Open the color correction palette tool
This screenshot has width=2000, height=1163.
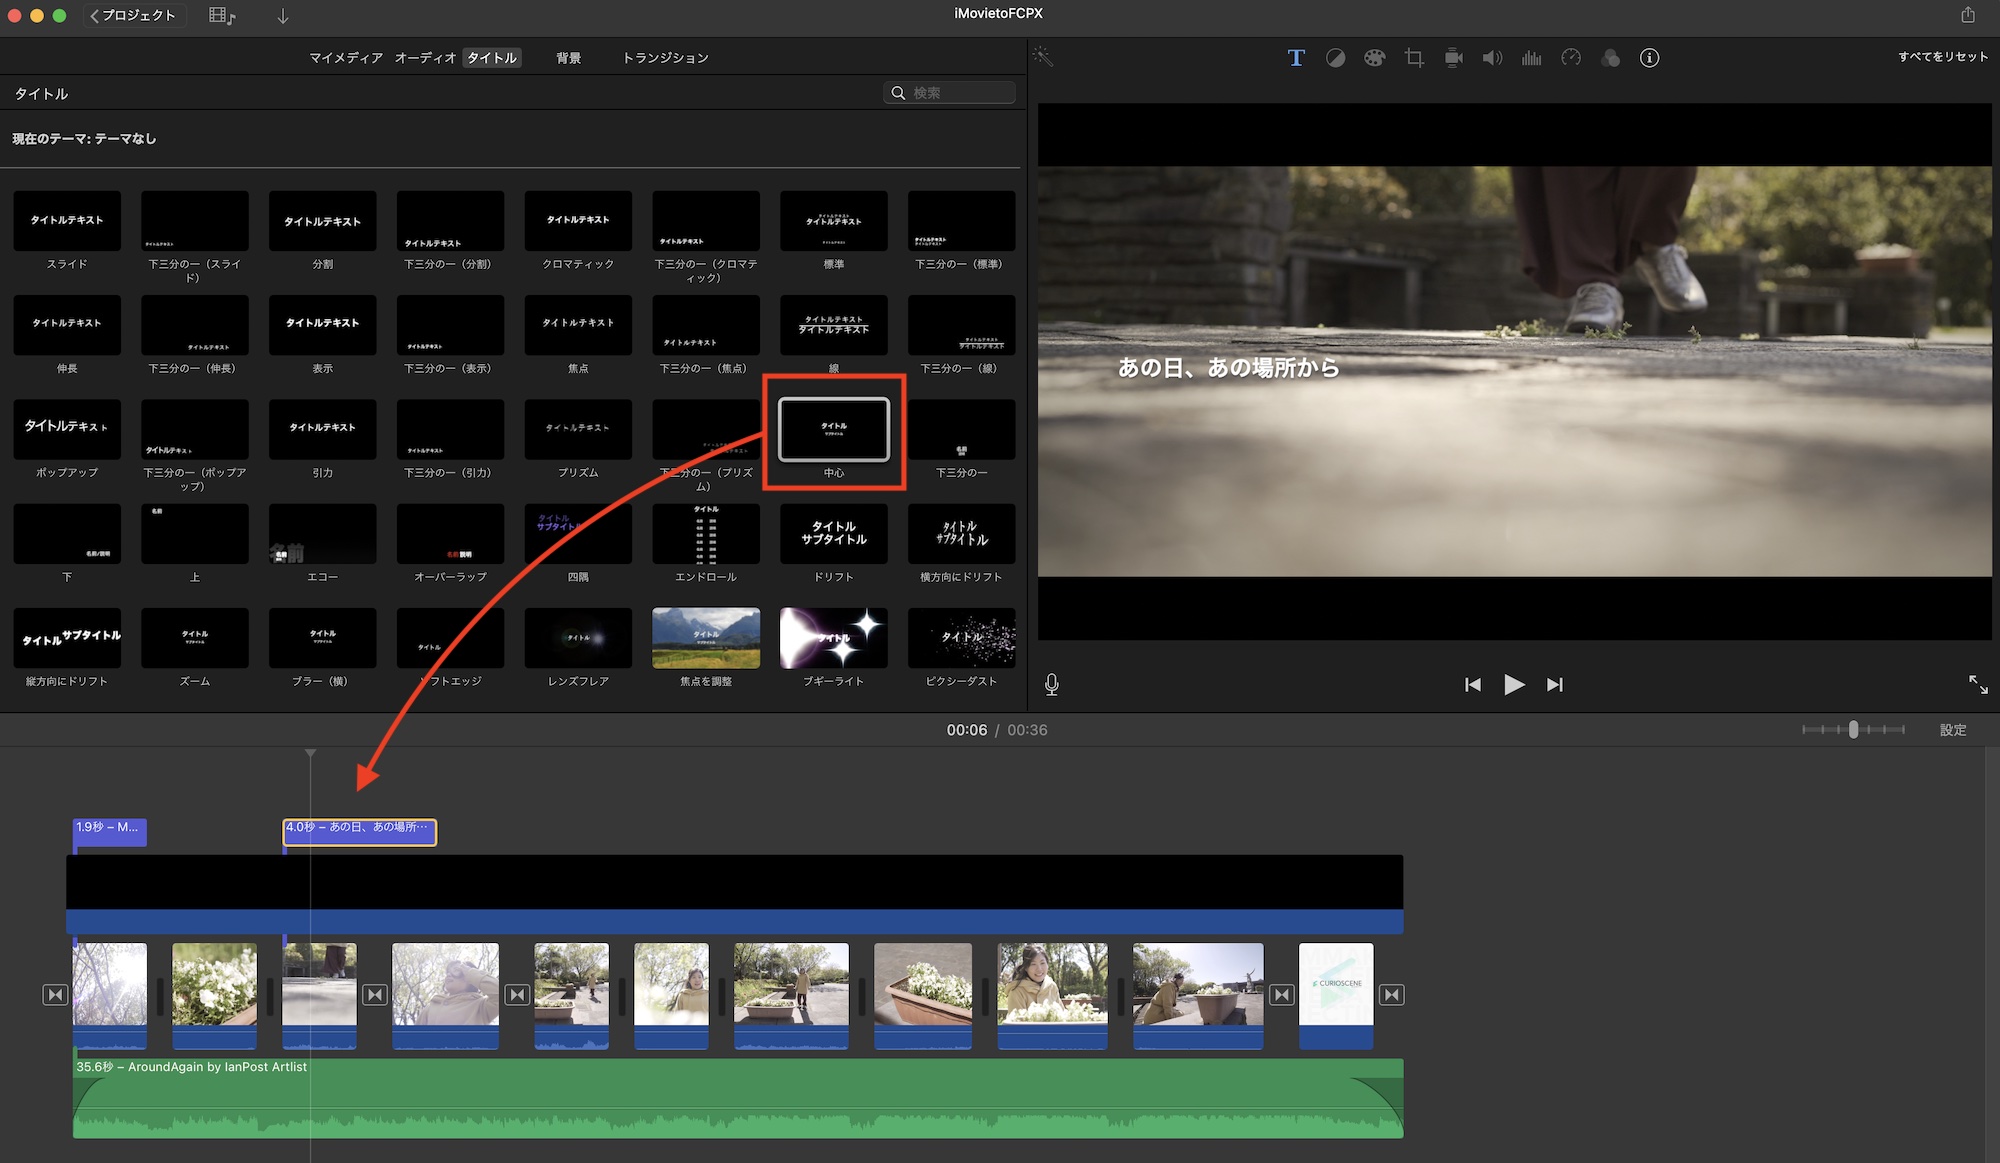click(x=1375, y=58)
